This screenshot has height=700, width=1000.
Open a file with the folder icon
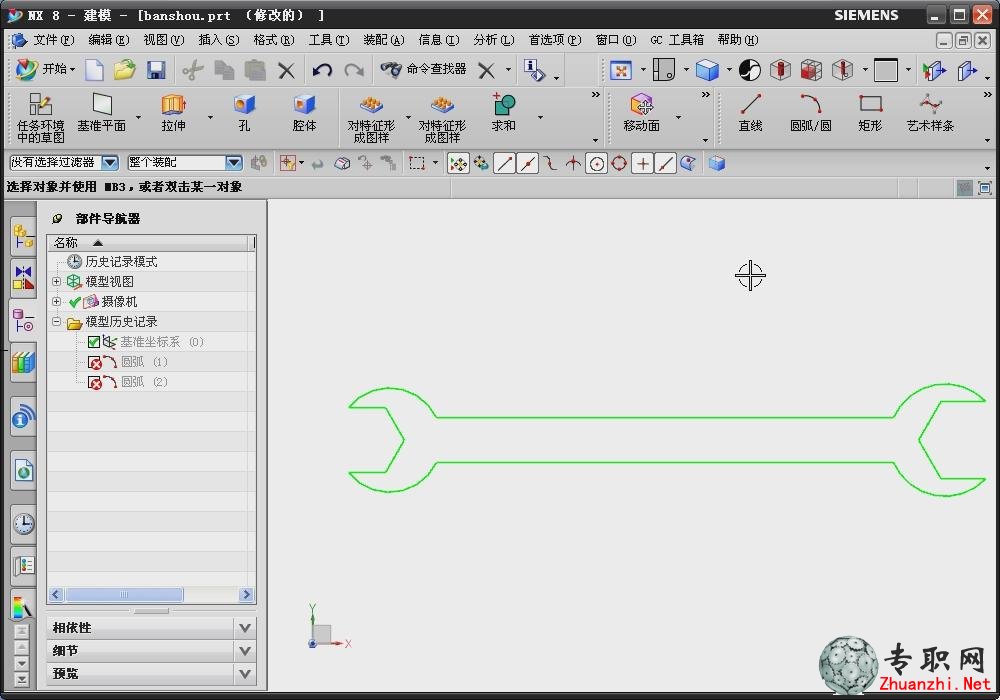click(124, 70)
